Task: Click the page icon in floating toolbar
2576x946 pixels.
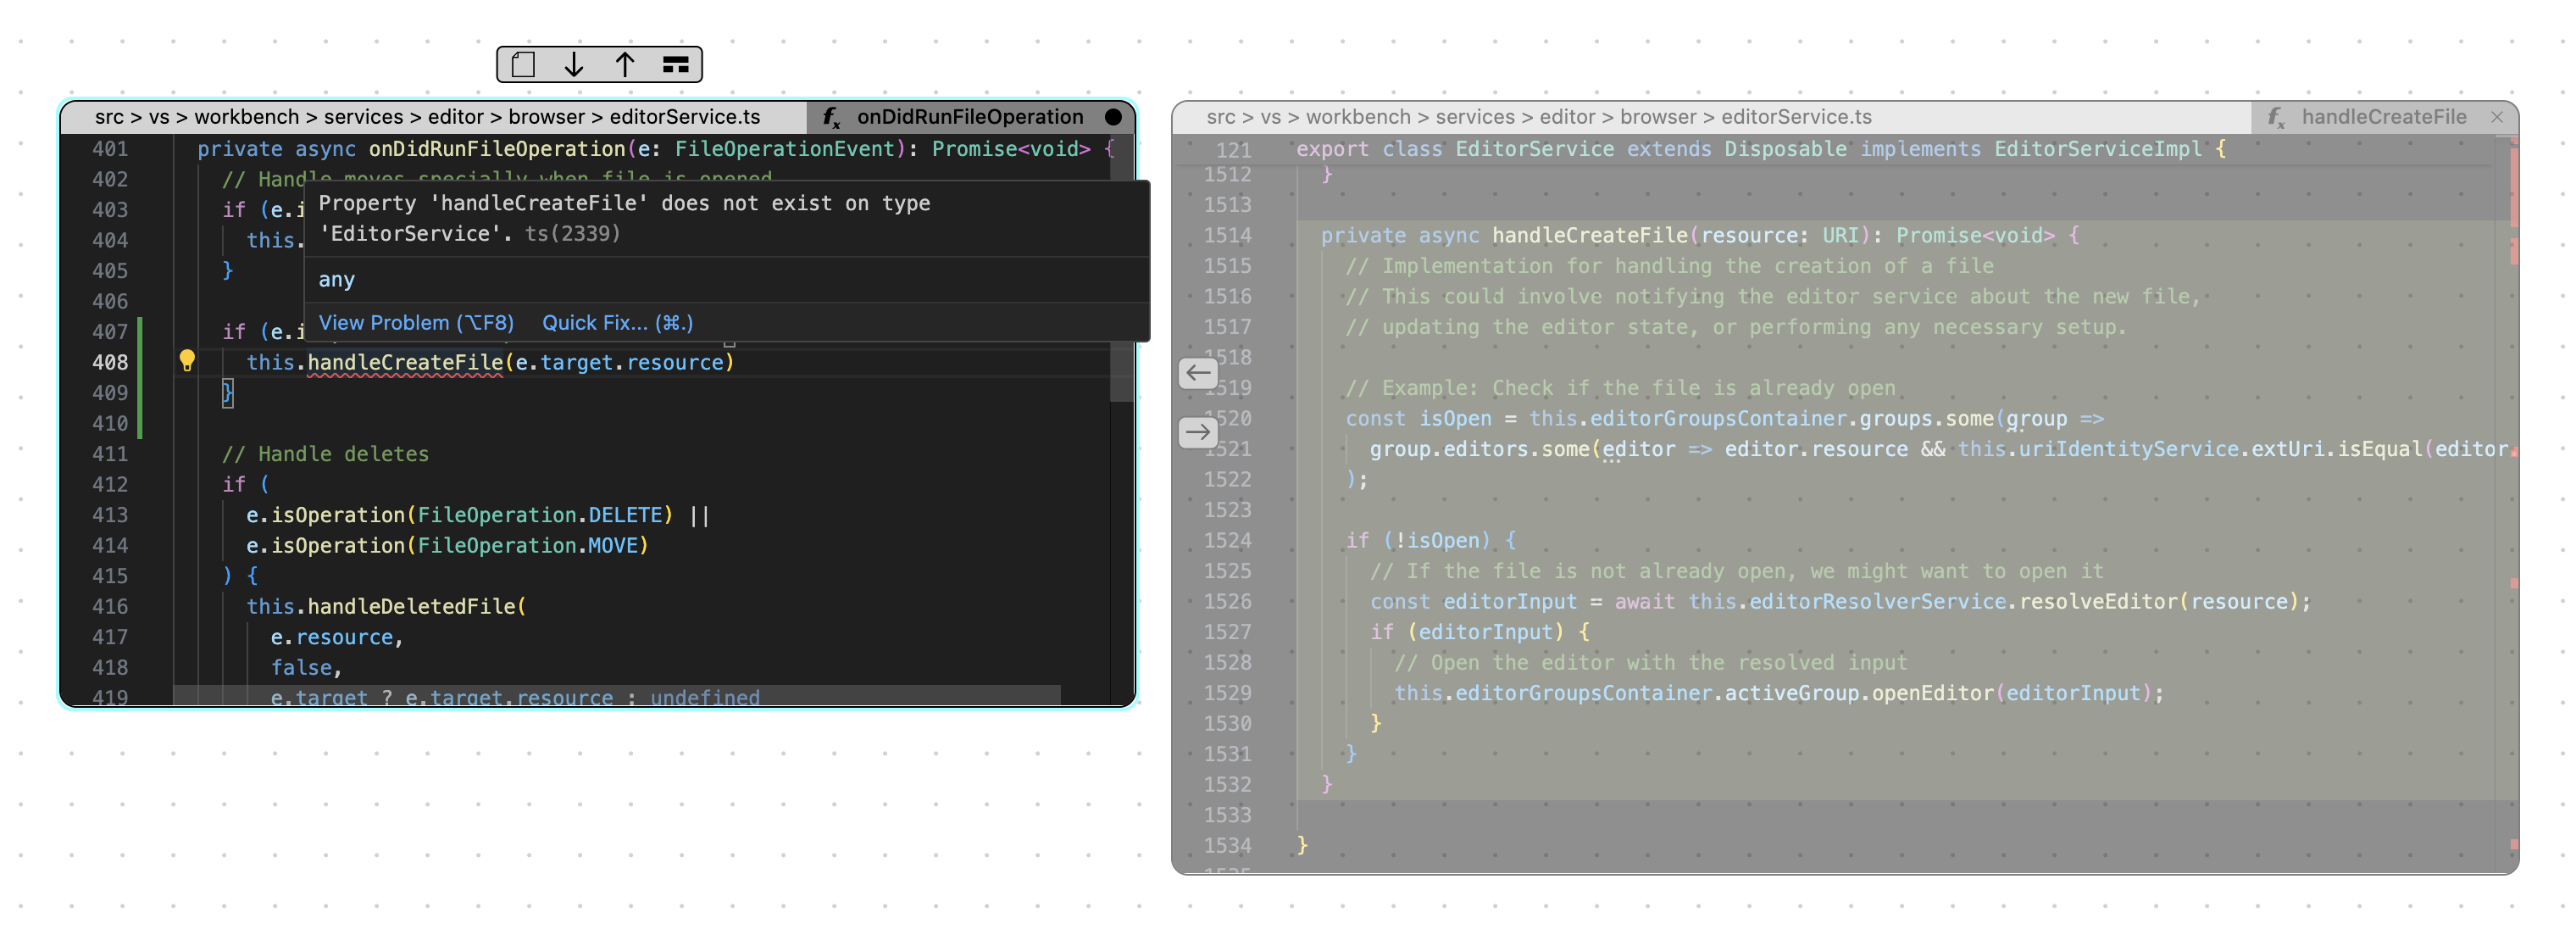Action: 523,65
